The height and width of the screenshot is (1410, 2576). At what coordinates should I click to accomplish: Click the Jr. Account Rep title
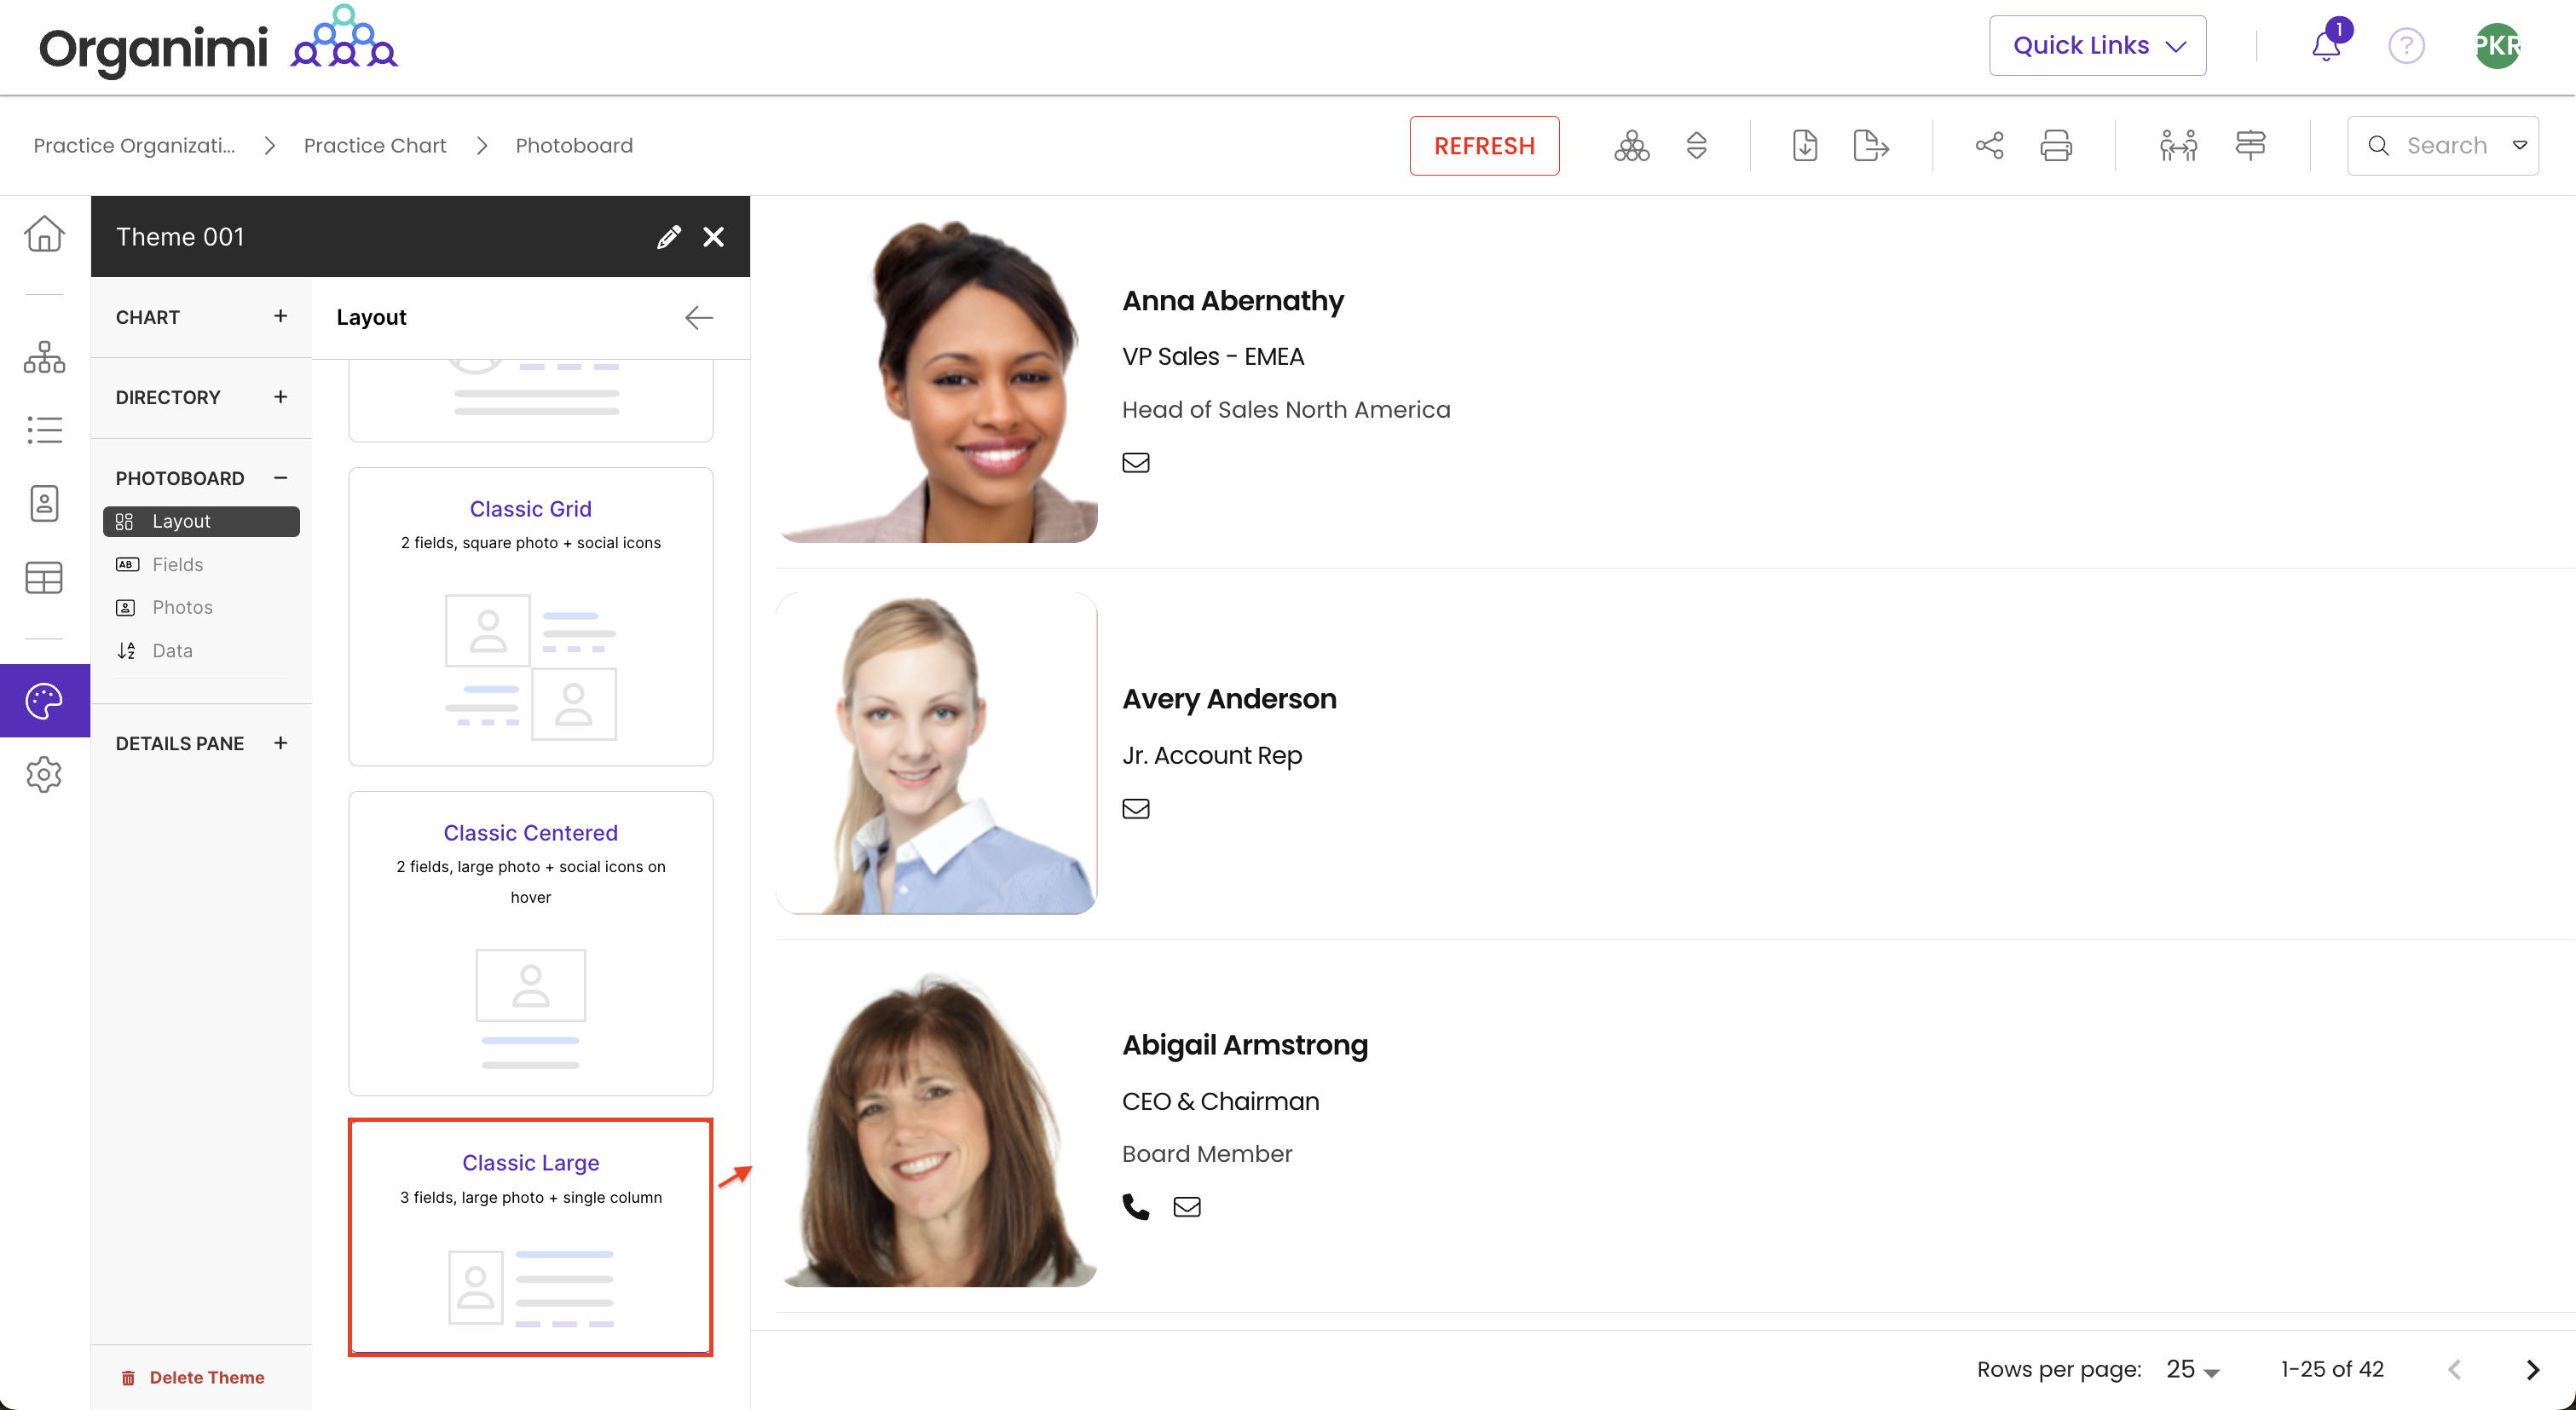pos(1211,756)
